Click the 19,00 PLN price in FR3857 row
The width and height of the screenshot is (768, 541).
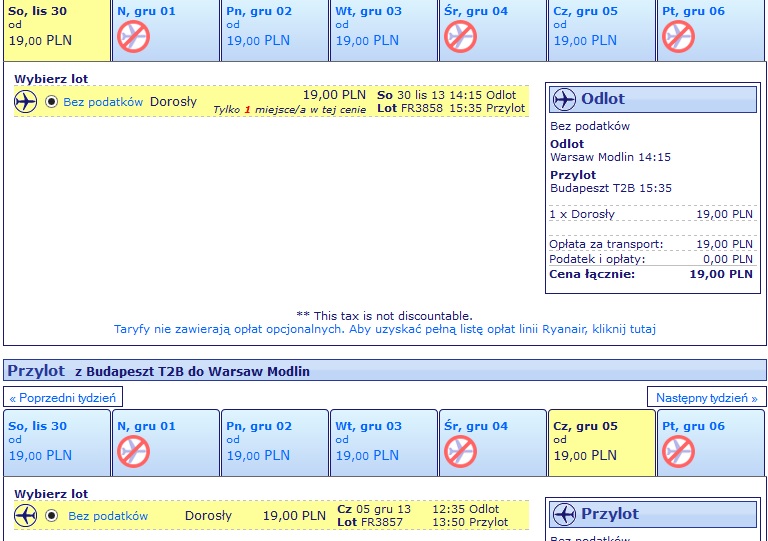pos(294,516)
